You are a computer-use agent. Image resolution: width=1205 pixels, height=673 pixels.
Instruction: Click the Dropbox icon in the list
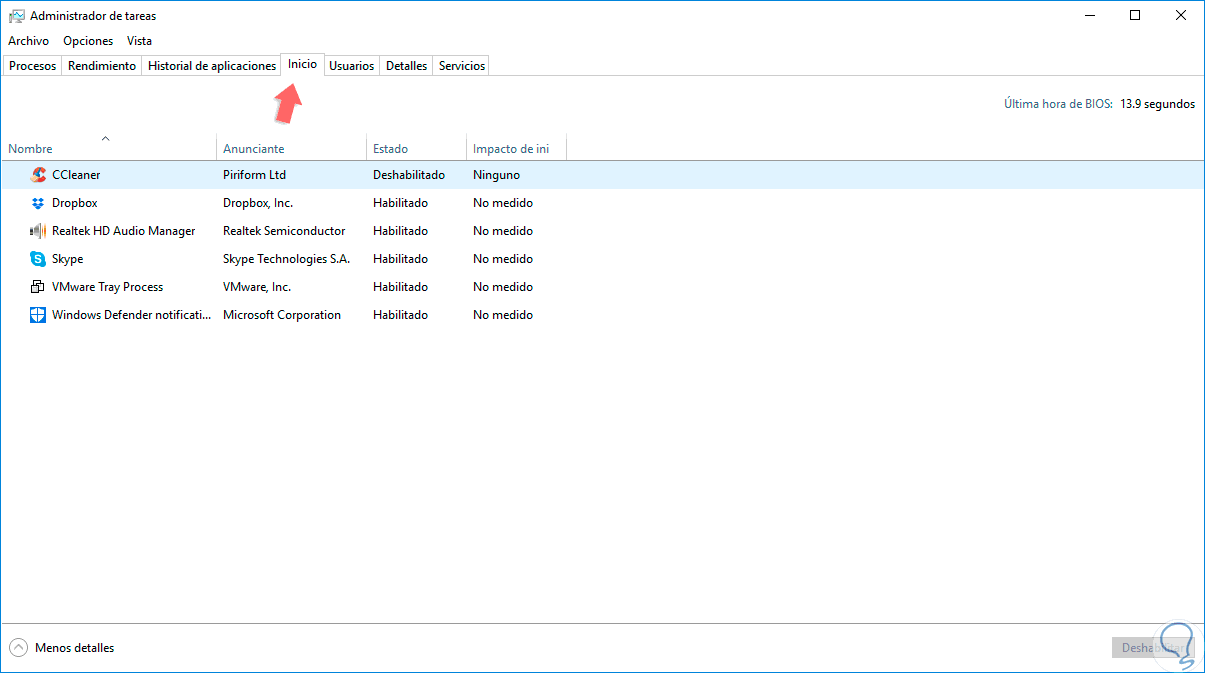[38, 203]
